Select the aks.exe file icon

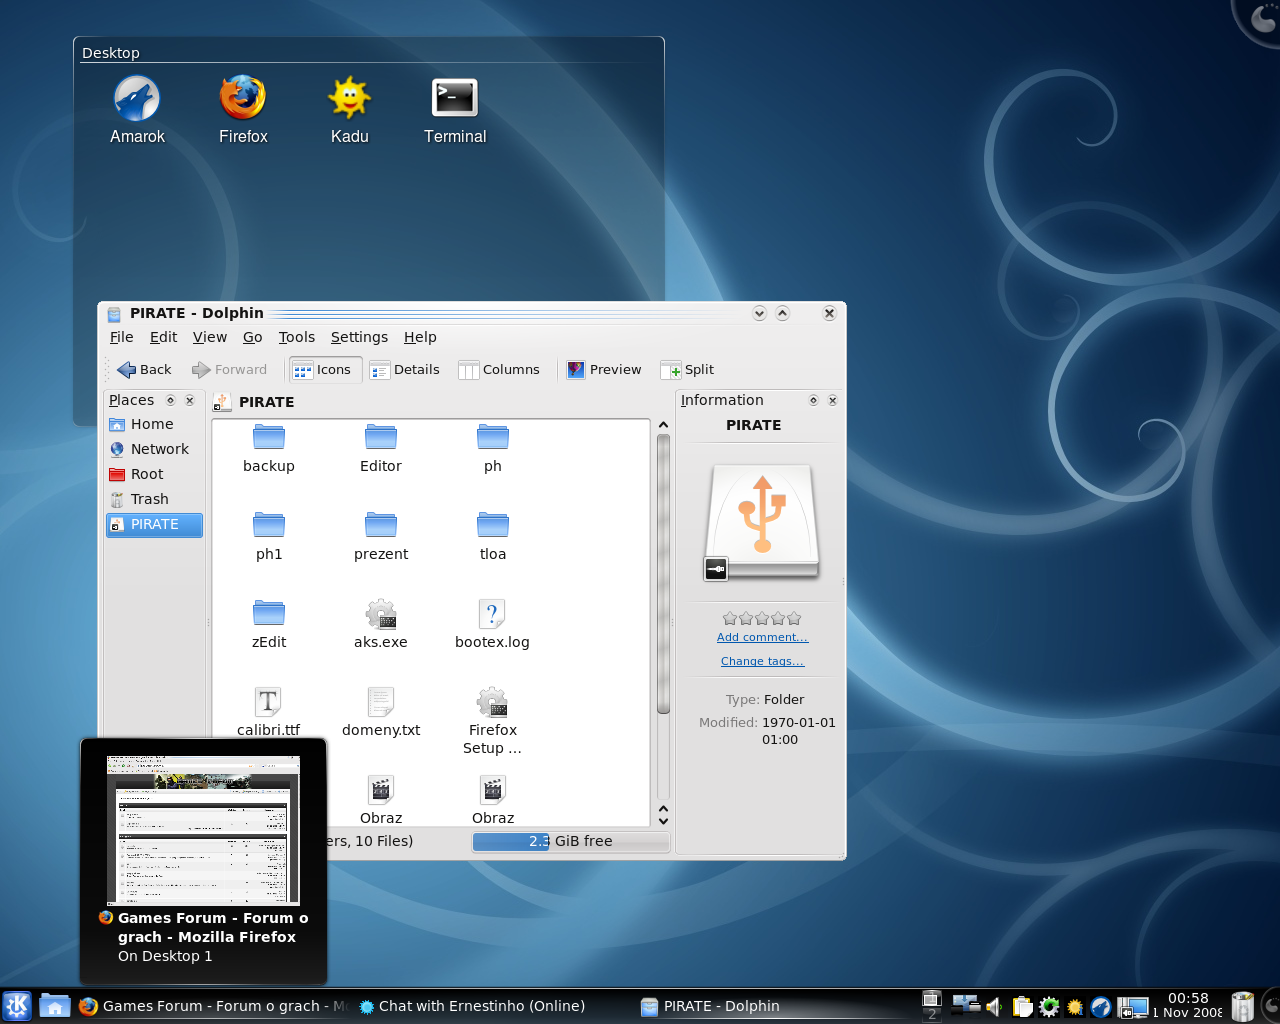pos(381,614)
